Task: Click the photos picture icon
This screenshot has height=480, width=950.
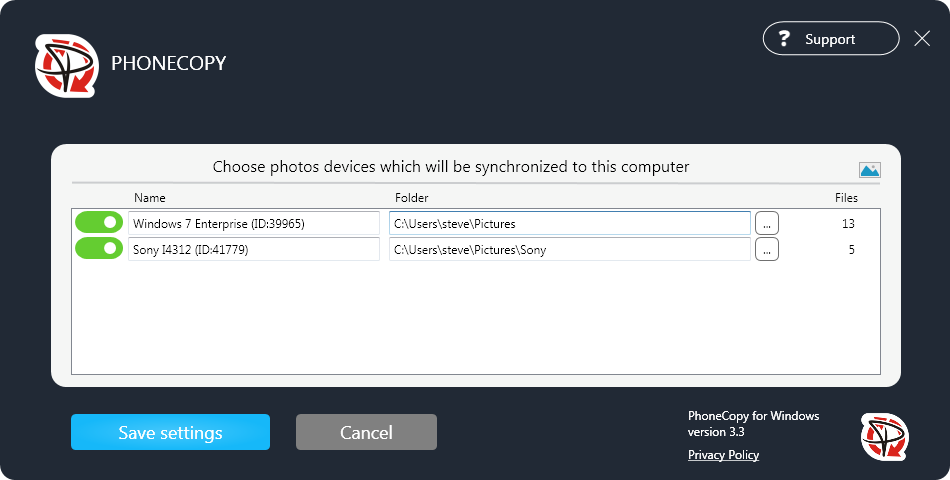Action: 869,170
